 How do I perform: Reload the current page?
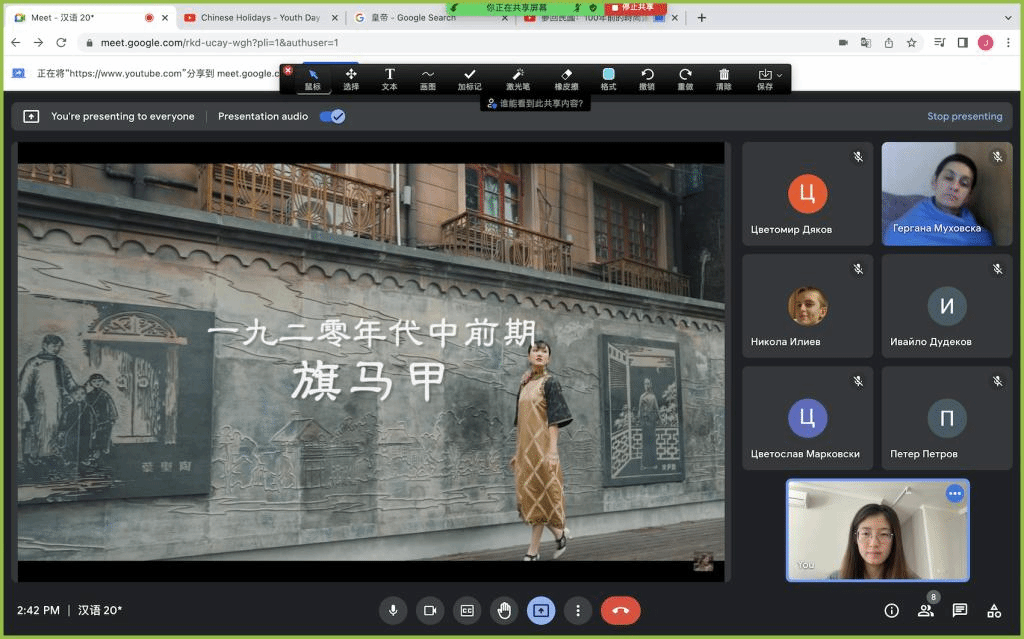(61, 42)
